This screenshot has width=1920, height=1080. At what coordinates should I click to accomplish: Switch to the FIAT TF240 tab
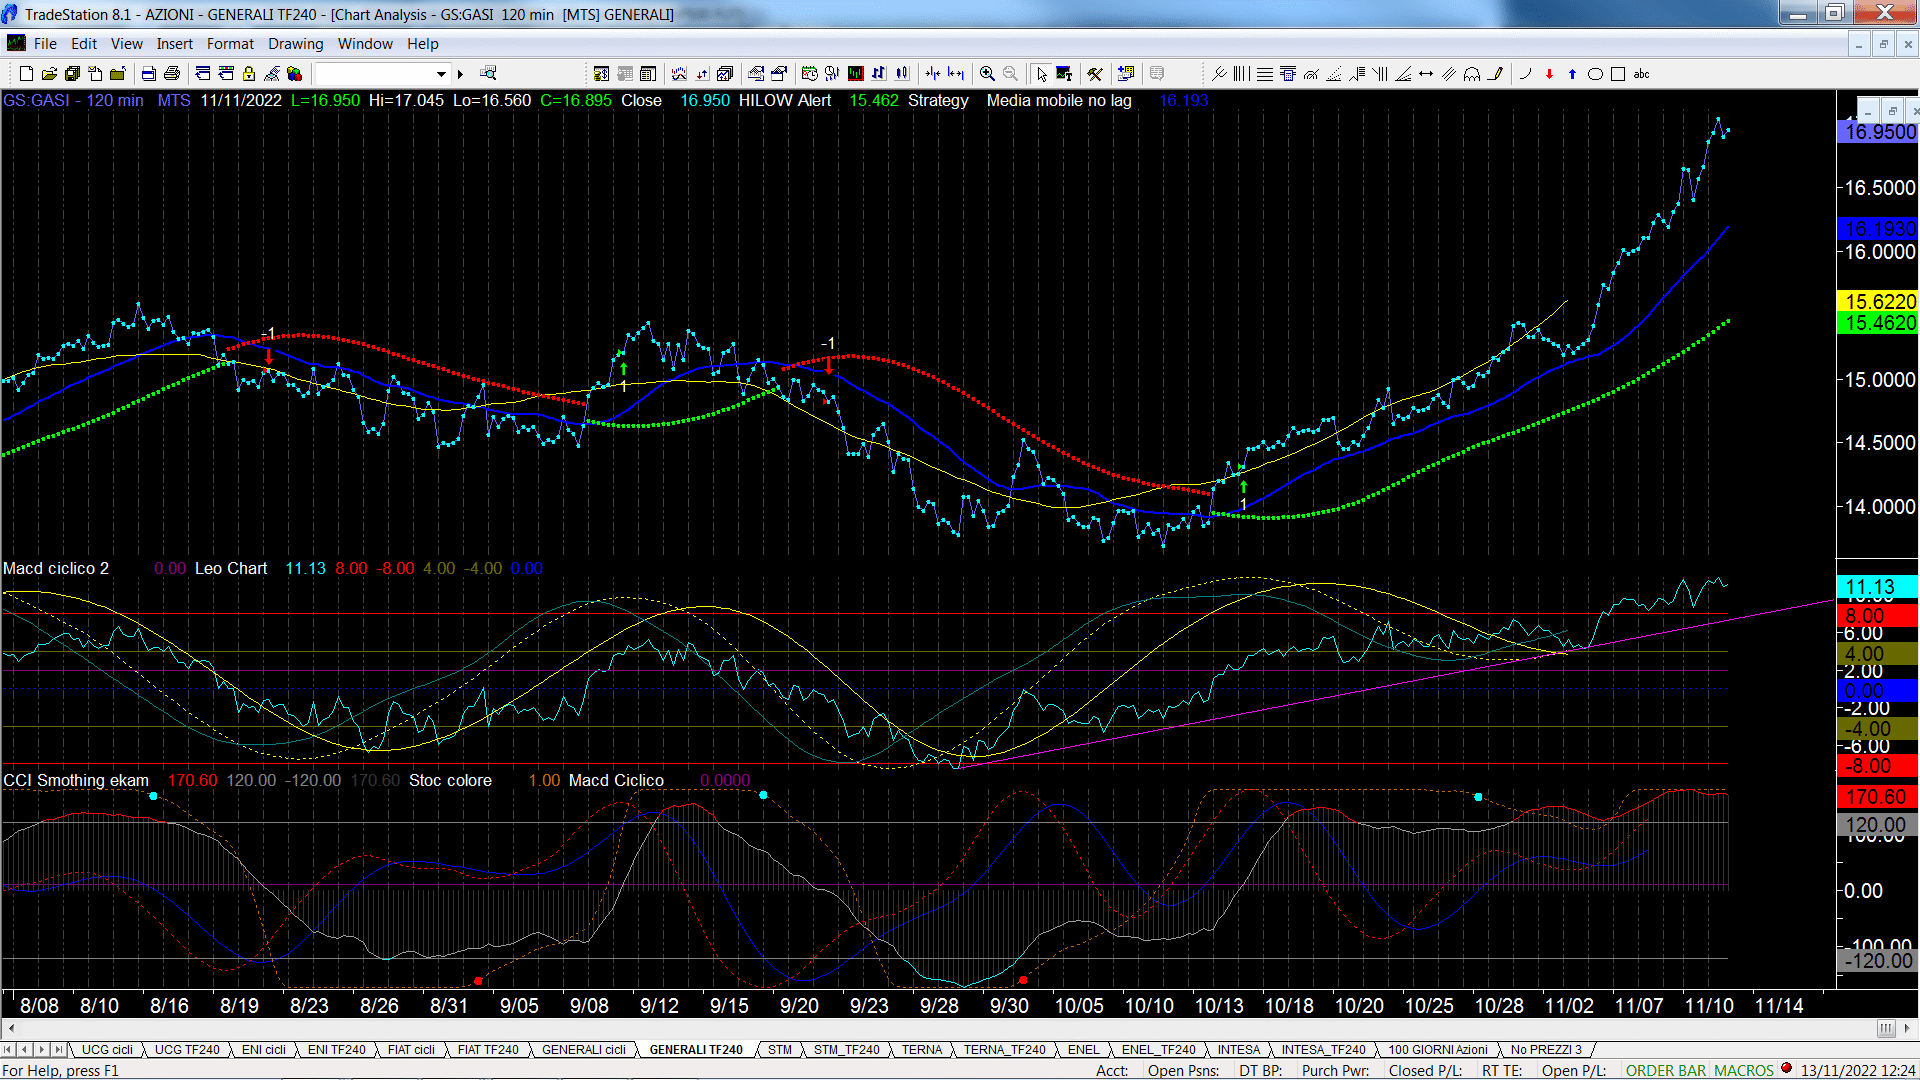488,1049
